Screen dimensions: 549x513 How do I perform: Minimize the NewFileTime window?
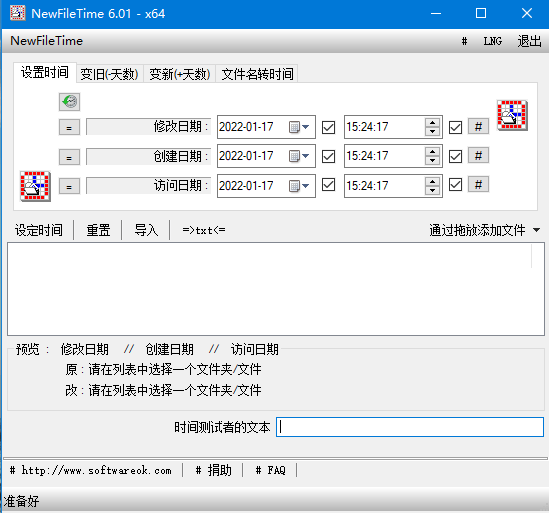(x=436, y=14)
